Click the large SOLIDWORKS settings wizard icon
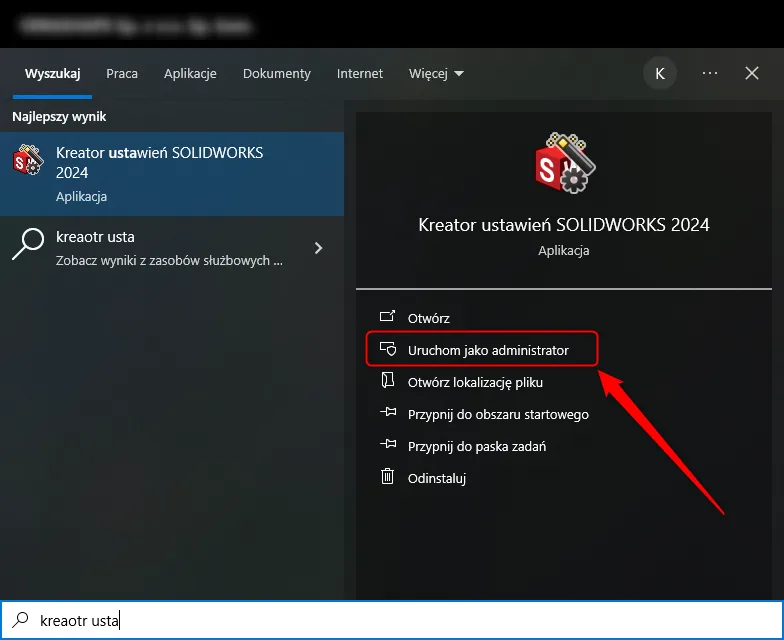This screenshot has height=640, width=784. [565, 163]
